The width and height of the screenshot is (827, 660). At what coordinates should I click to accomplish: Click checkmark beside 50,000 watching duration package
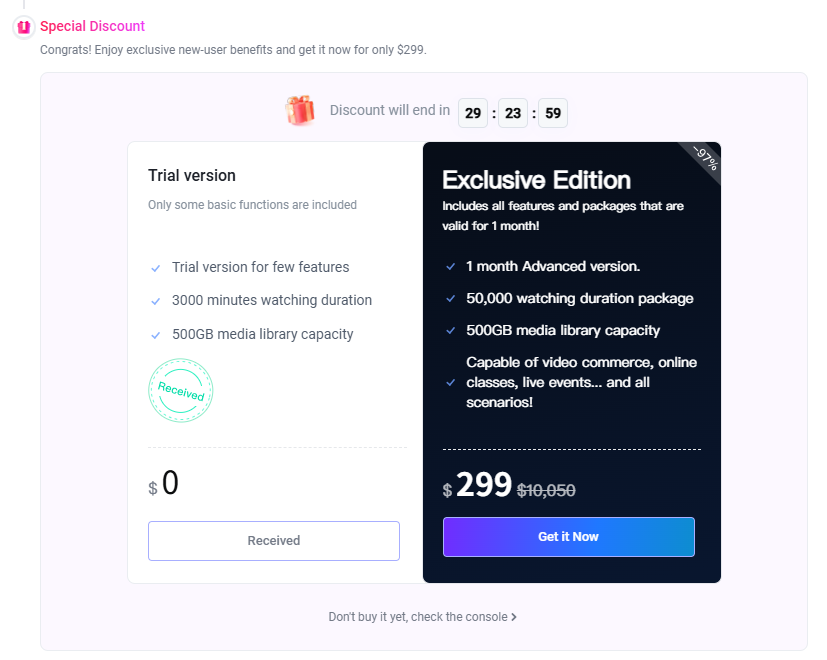click(450, 299)
